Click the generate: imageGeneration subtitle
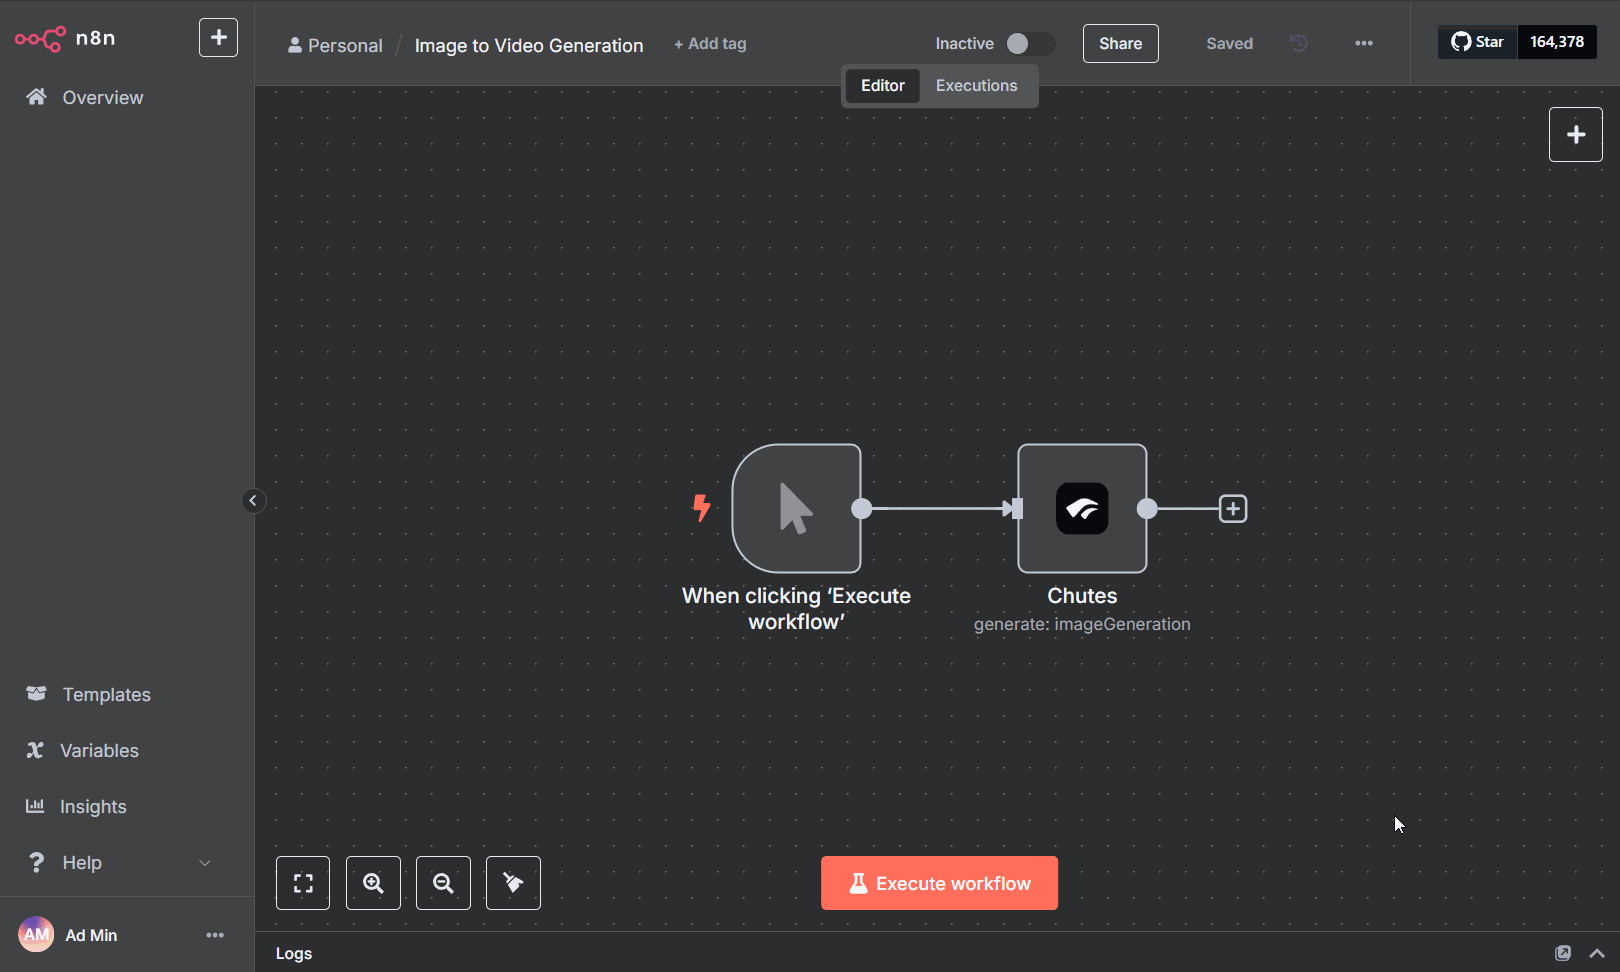This screenshot has height=972, width=1620. point(1082,624)
